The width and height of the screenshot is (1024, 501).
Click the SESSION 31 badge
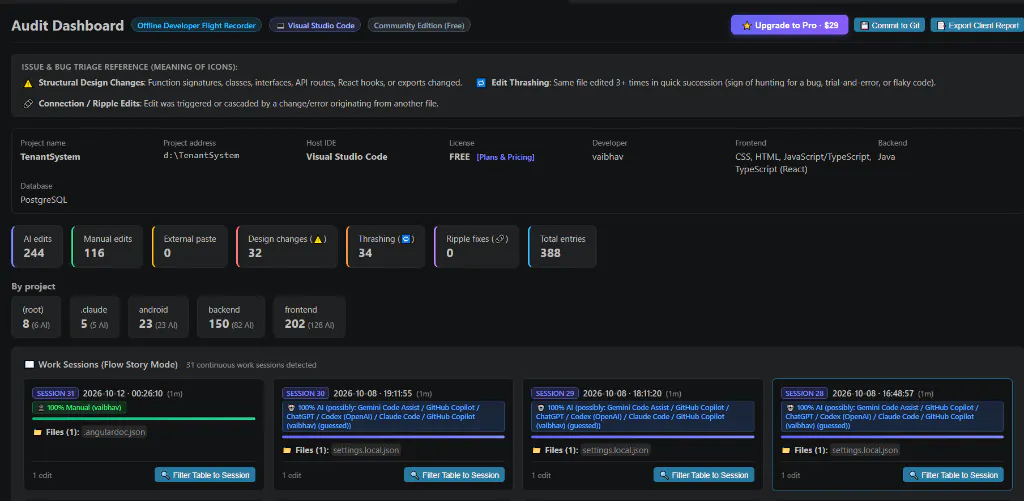(x=56, y=393)
